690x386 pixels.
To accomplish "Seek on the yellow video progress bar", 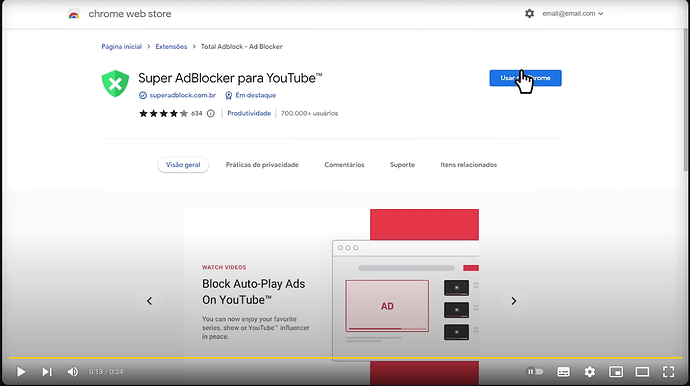I will (345, 358).
